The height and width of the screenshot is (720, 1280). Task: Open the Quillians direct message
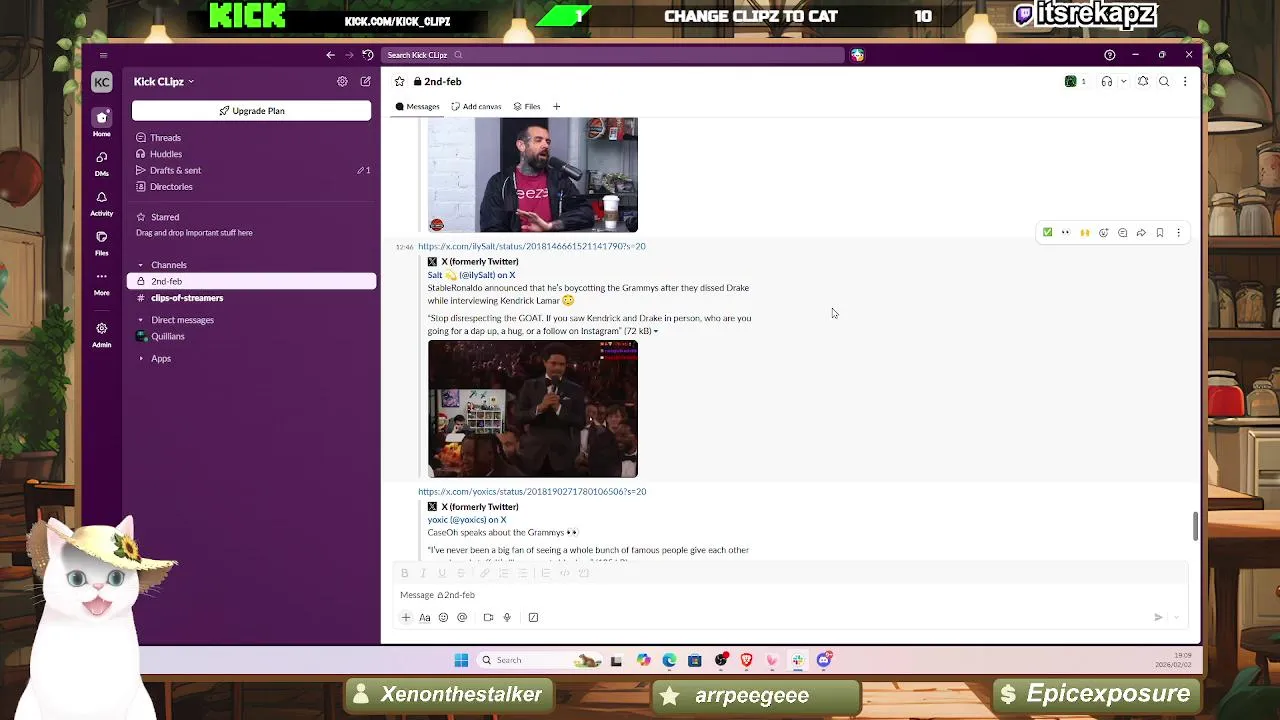point(252,336)
